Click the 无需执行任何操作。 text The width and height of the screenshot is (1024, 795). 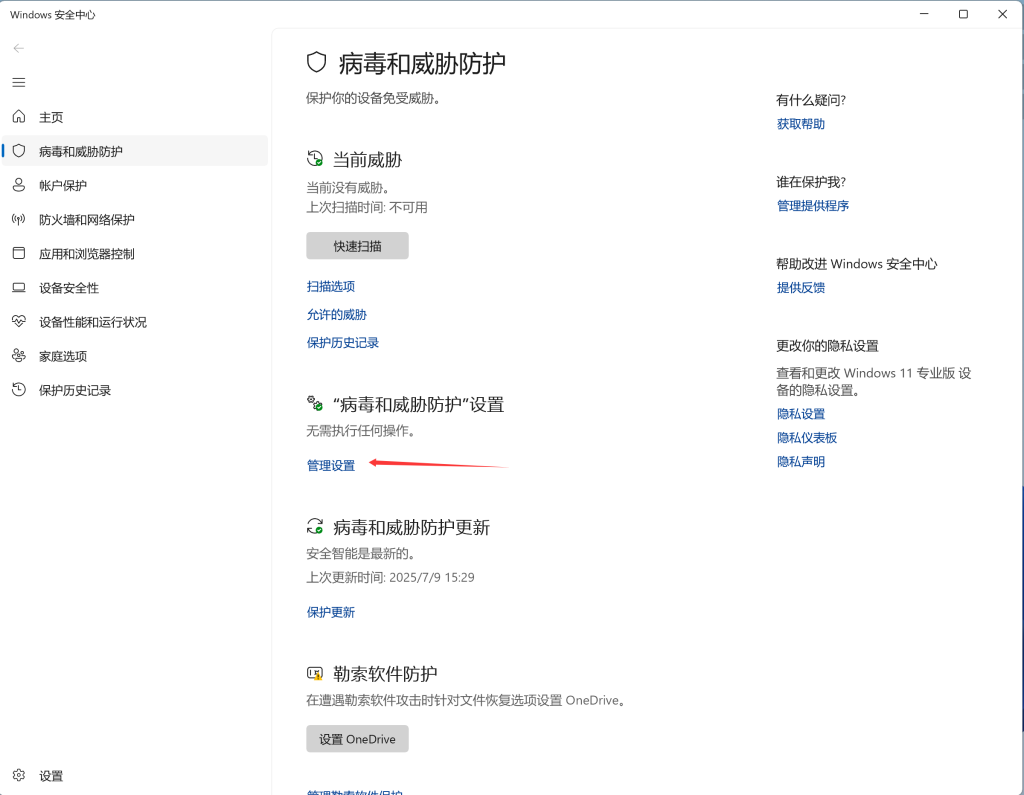pyautogui.click(x=361, y=430)
